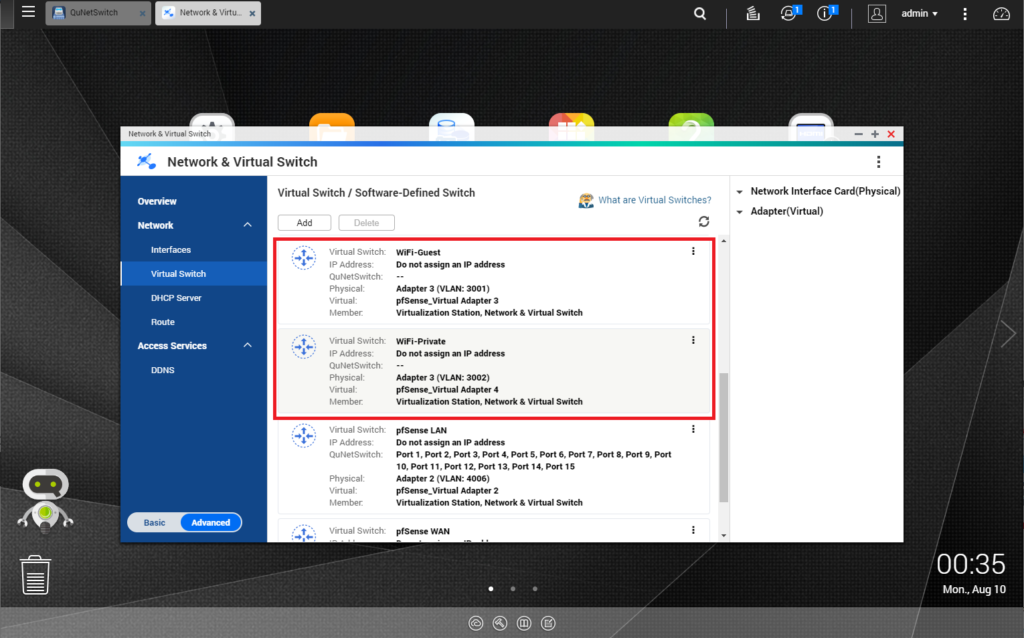Select the second desktop page dot

[x=513, y=589]
